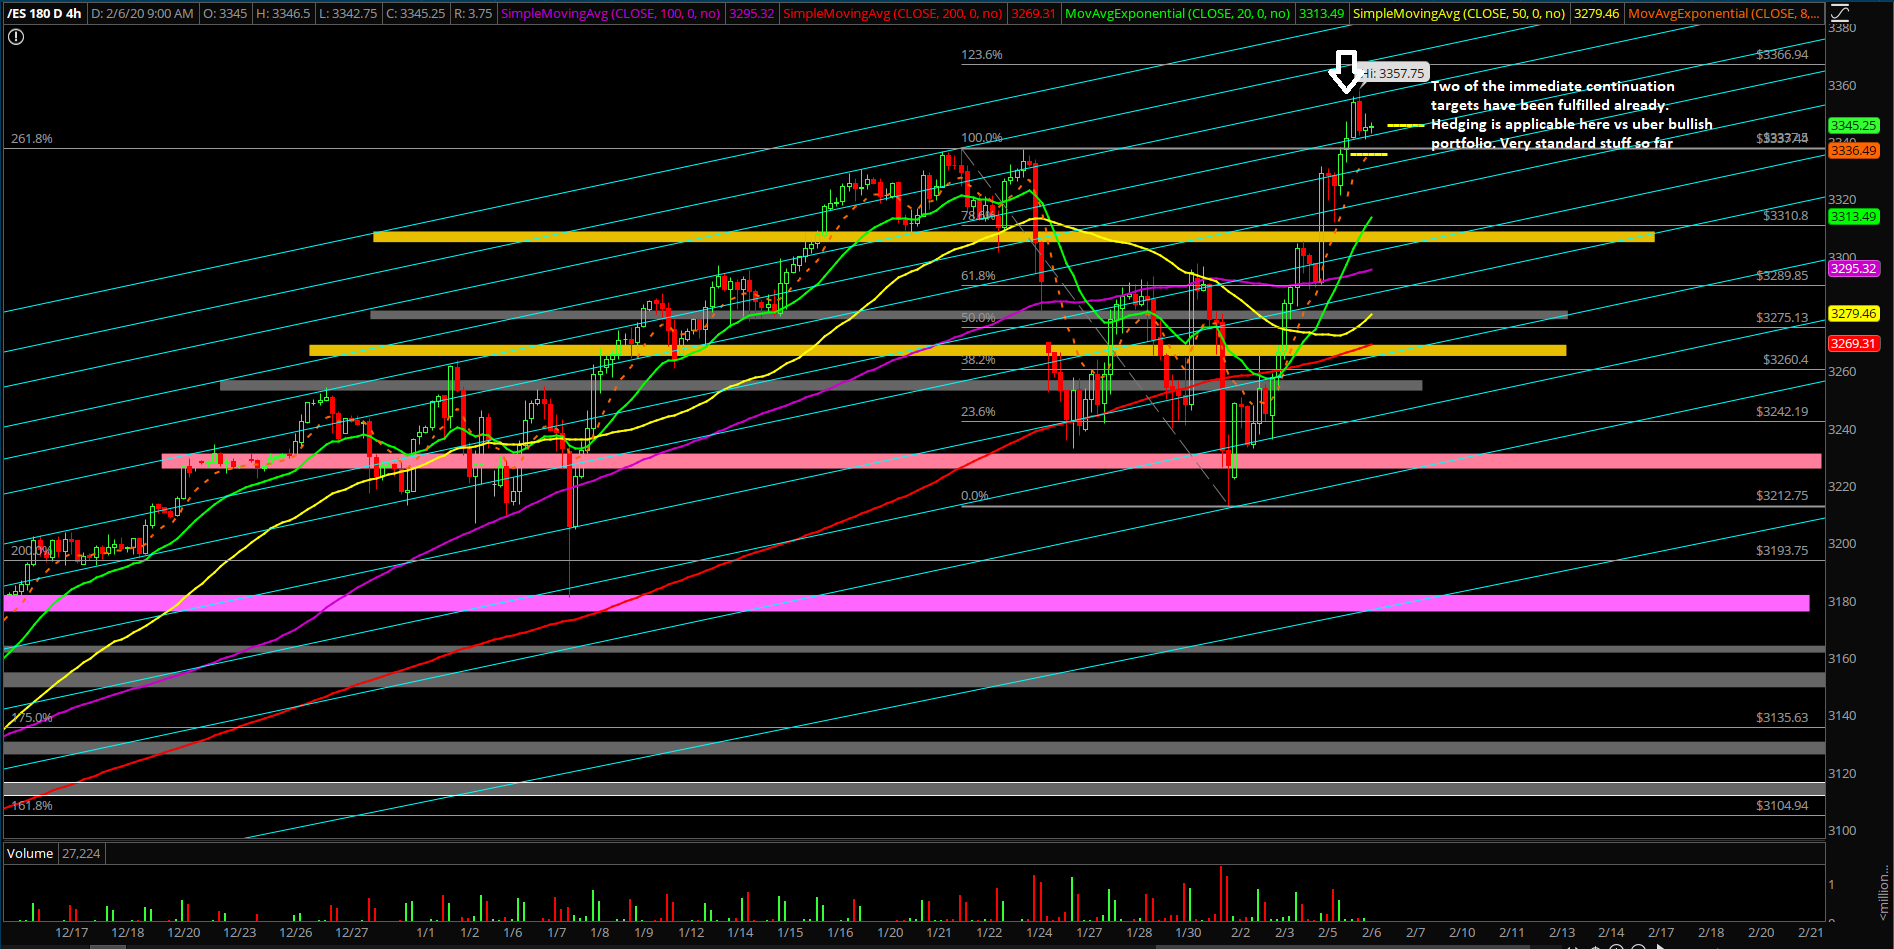The image size is (1894, 949).
Task: Click the $3242.19 Fibonacci price label
Action: [1782, 412]
